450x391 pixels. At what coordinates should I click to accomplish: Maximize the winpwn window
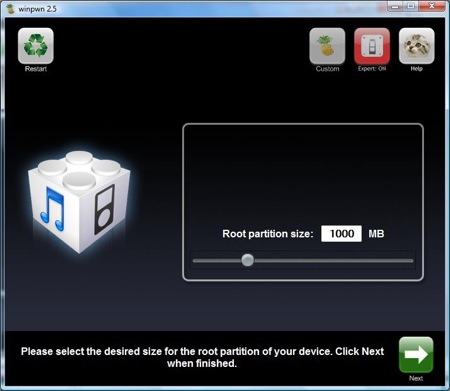coord(410,6)
